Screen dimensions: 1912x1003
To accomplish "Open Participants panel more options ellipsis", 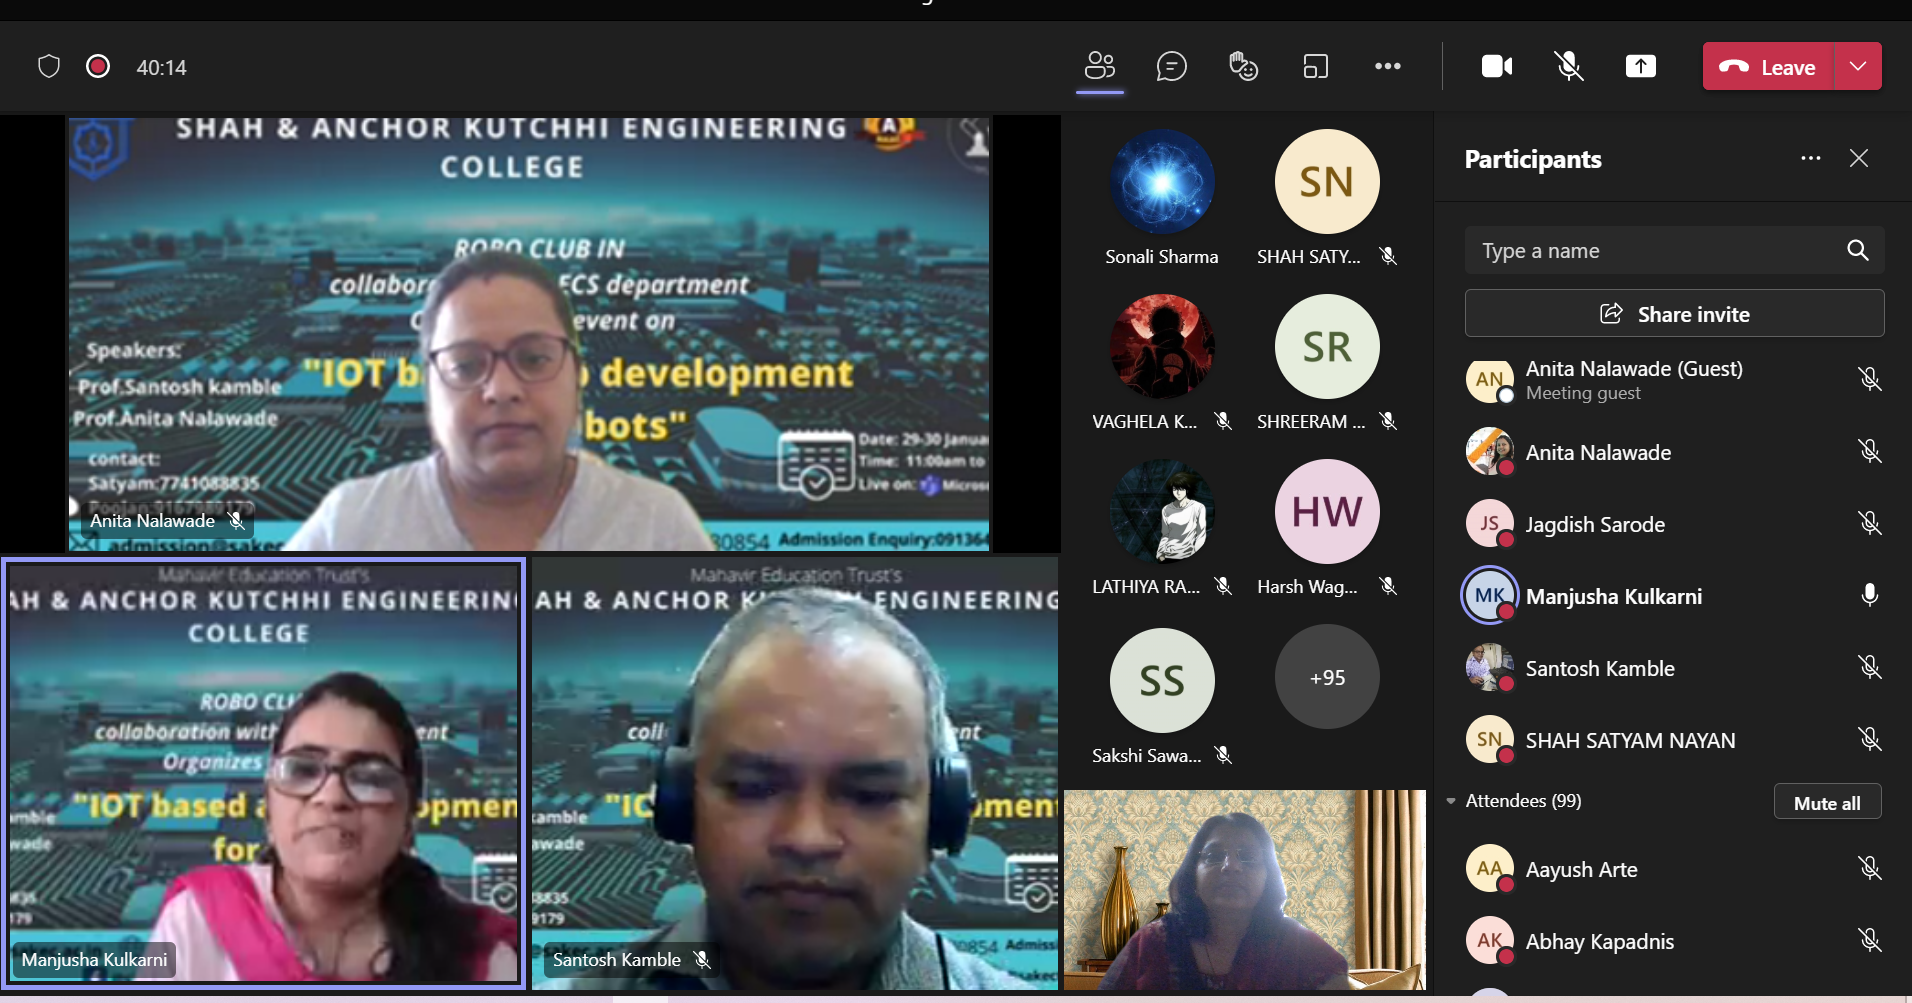I will [1810, 158].
